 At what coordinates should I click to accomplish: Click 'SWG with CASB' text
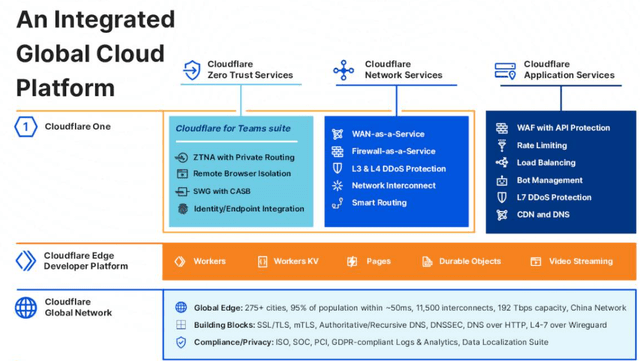coord(222,191)
